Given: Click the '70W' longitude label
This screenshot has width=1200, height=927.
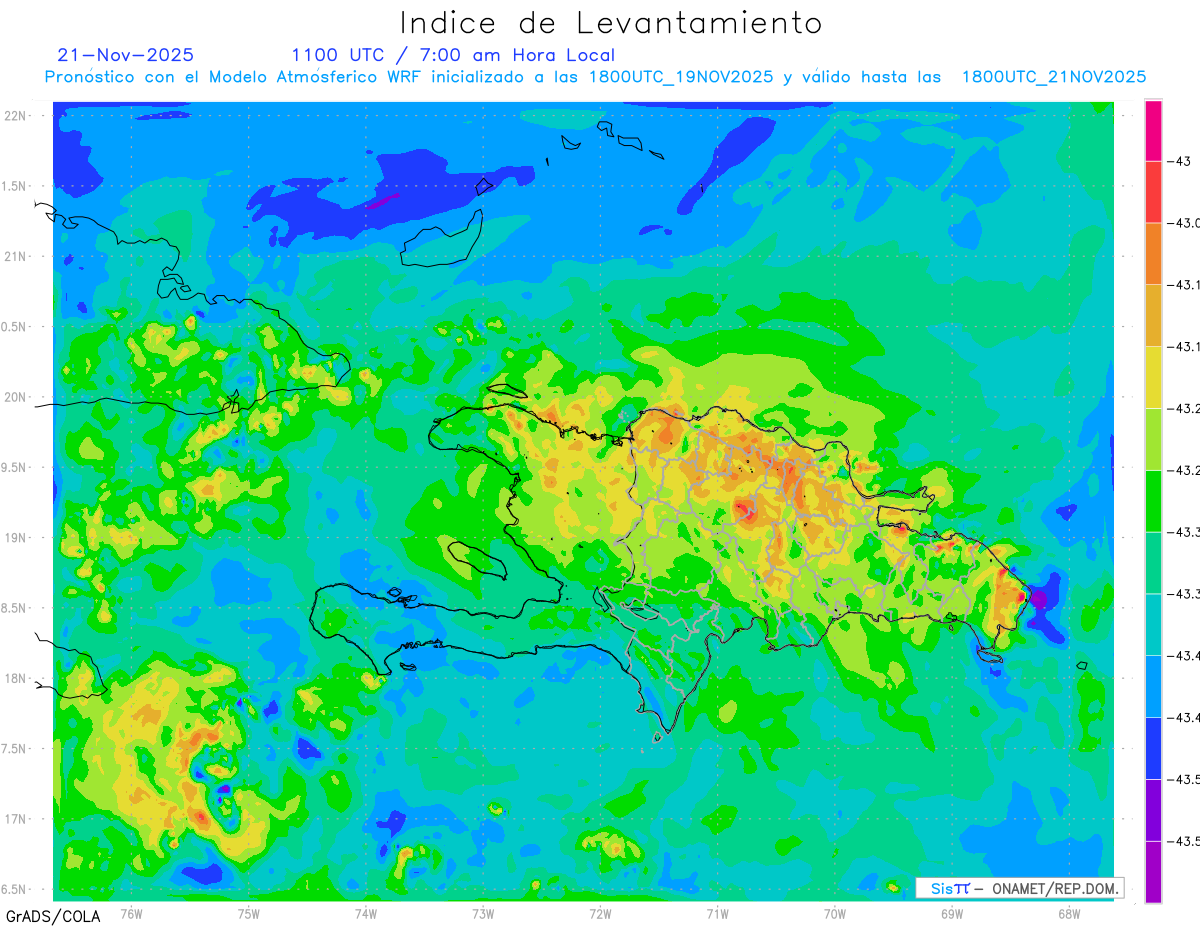Looking at the screenshot, I should [835, 913].
